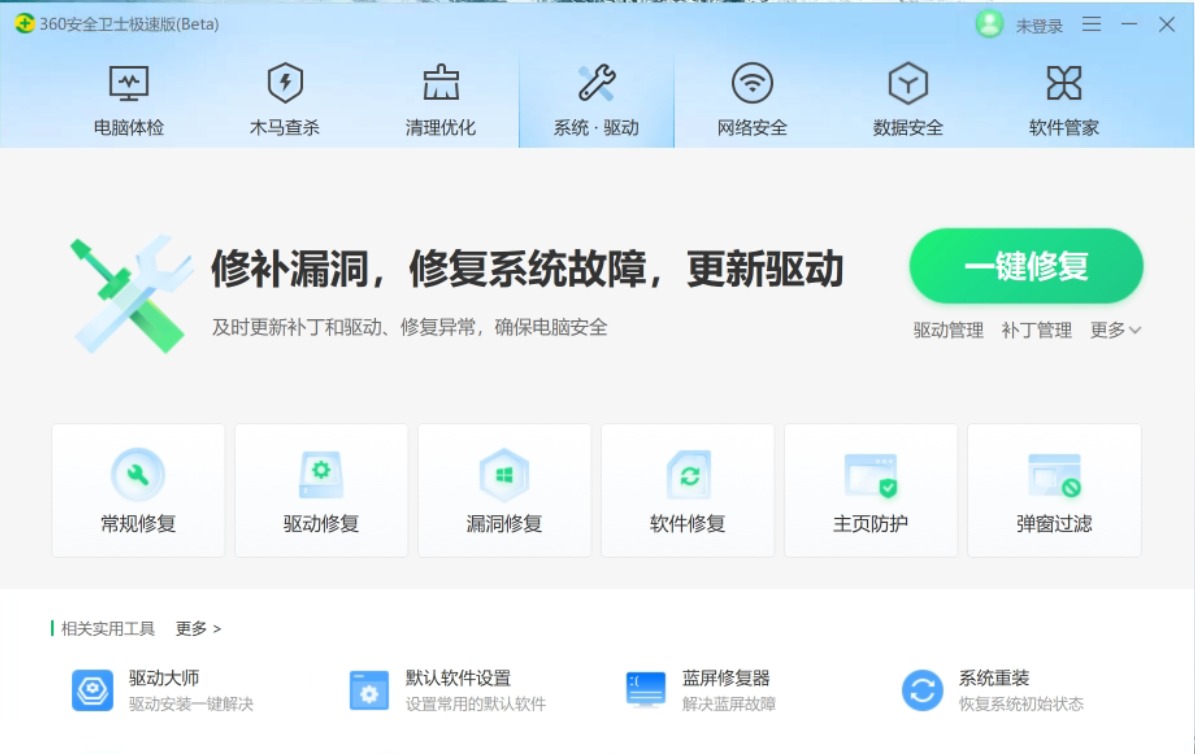This screenshot has height=754, width=1195.
Task: Open the 默认软件设置 gear icon
Action: [369, 690]
